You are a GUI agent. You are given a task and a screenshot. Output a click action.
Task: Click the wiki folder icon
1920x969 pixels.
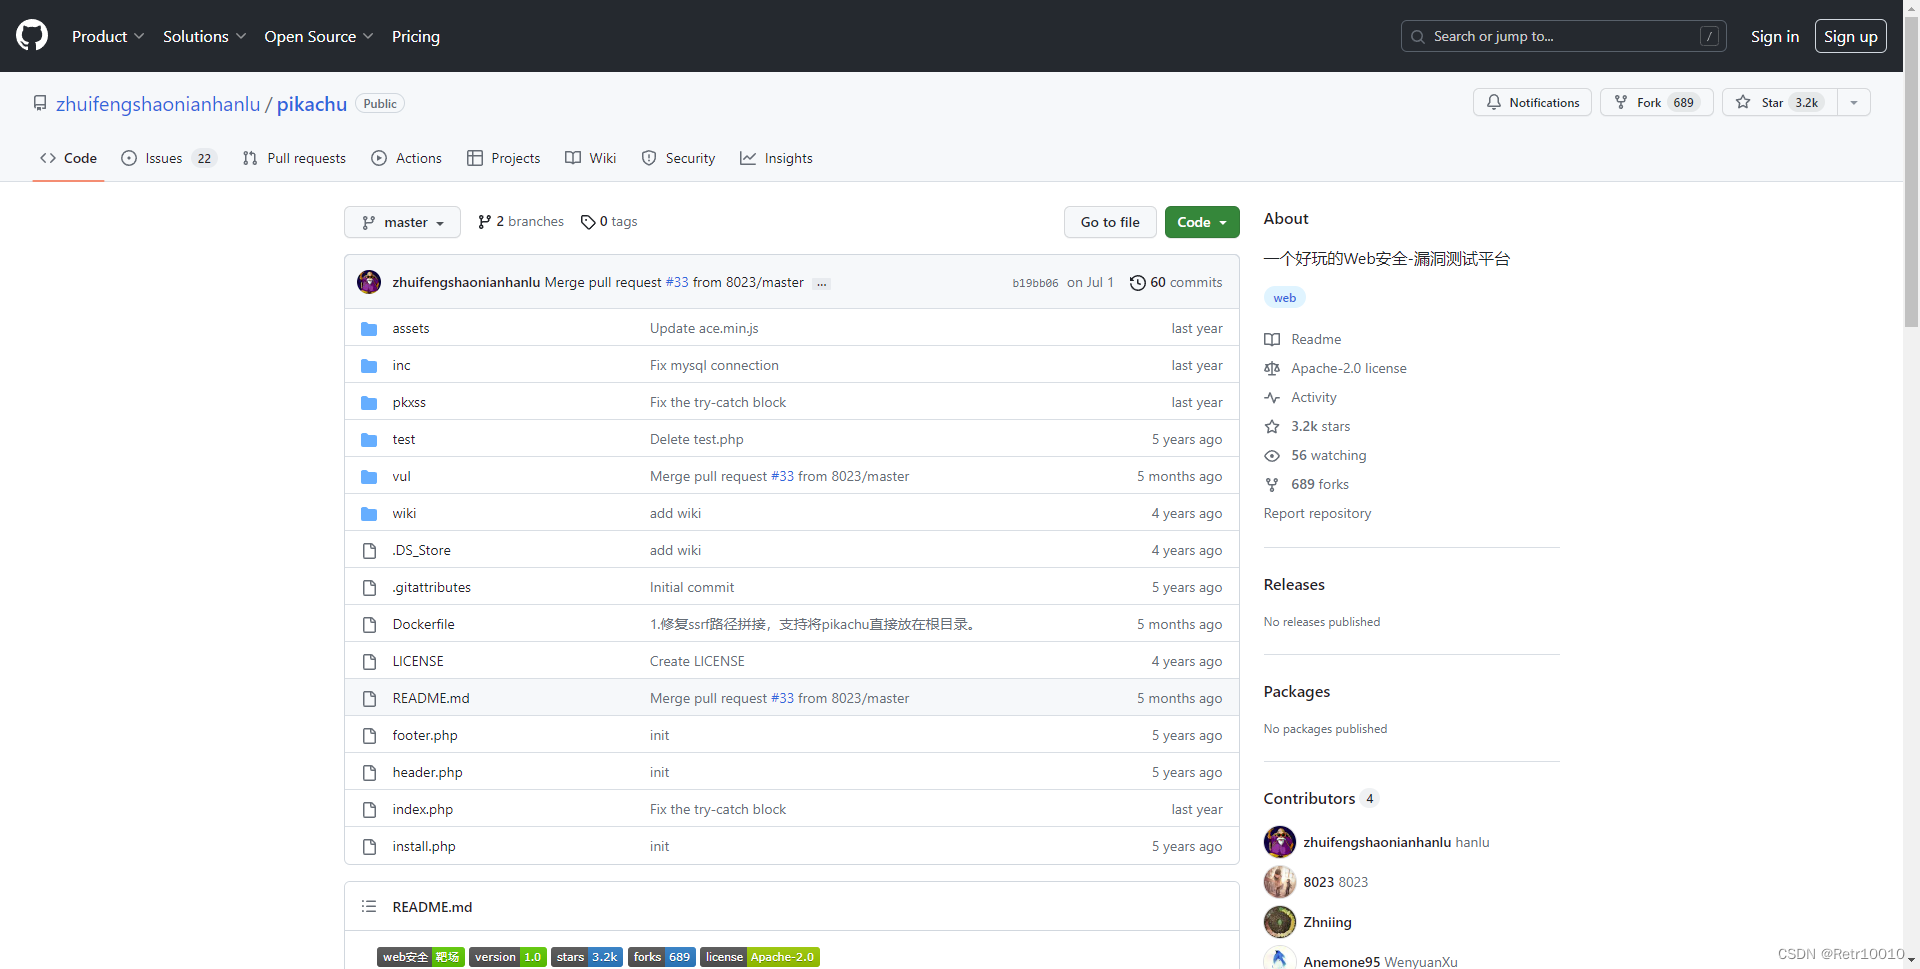pyautogui.click(x=369, y=514)
